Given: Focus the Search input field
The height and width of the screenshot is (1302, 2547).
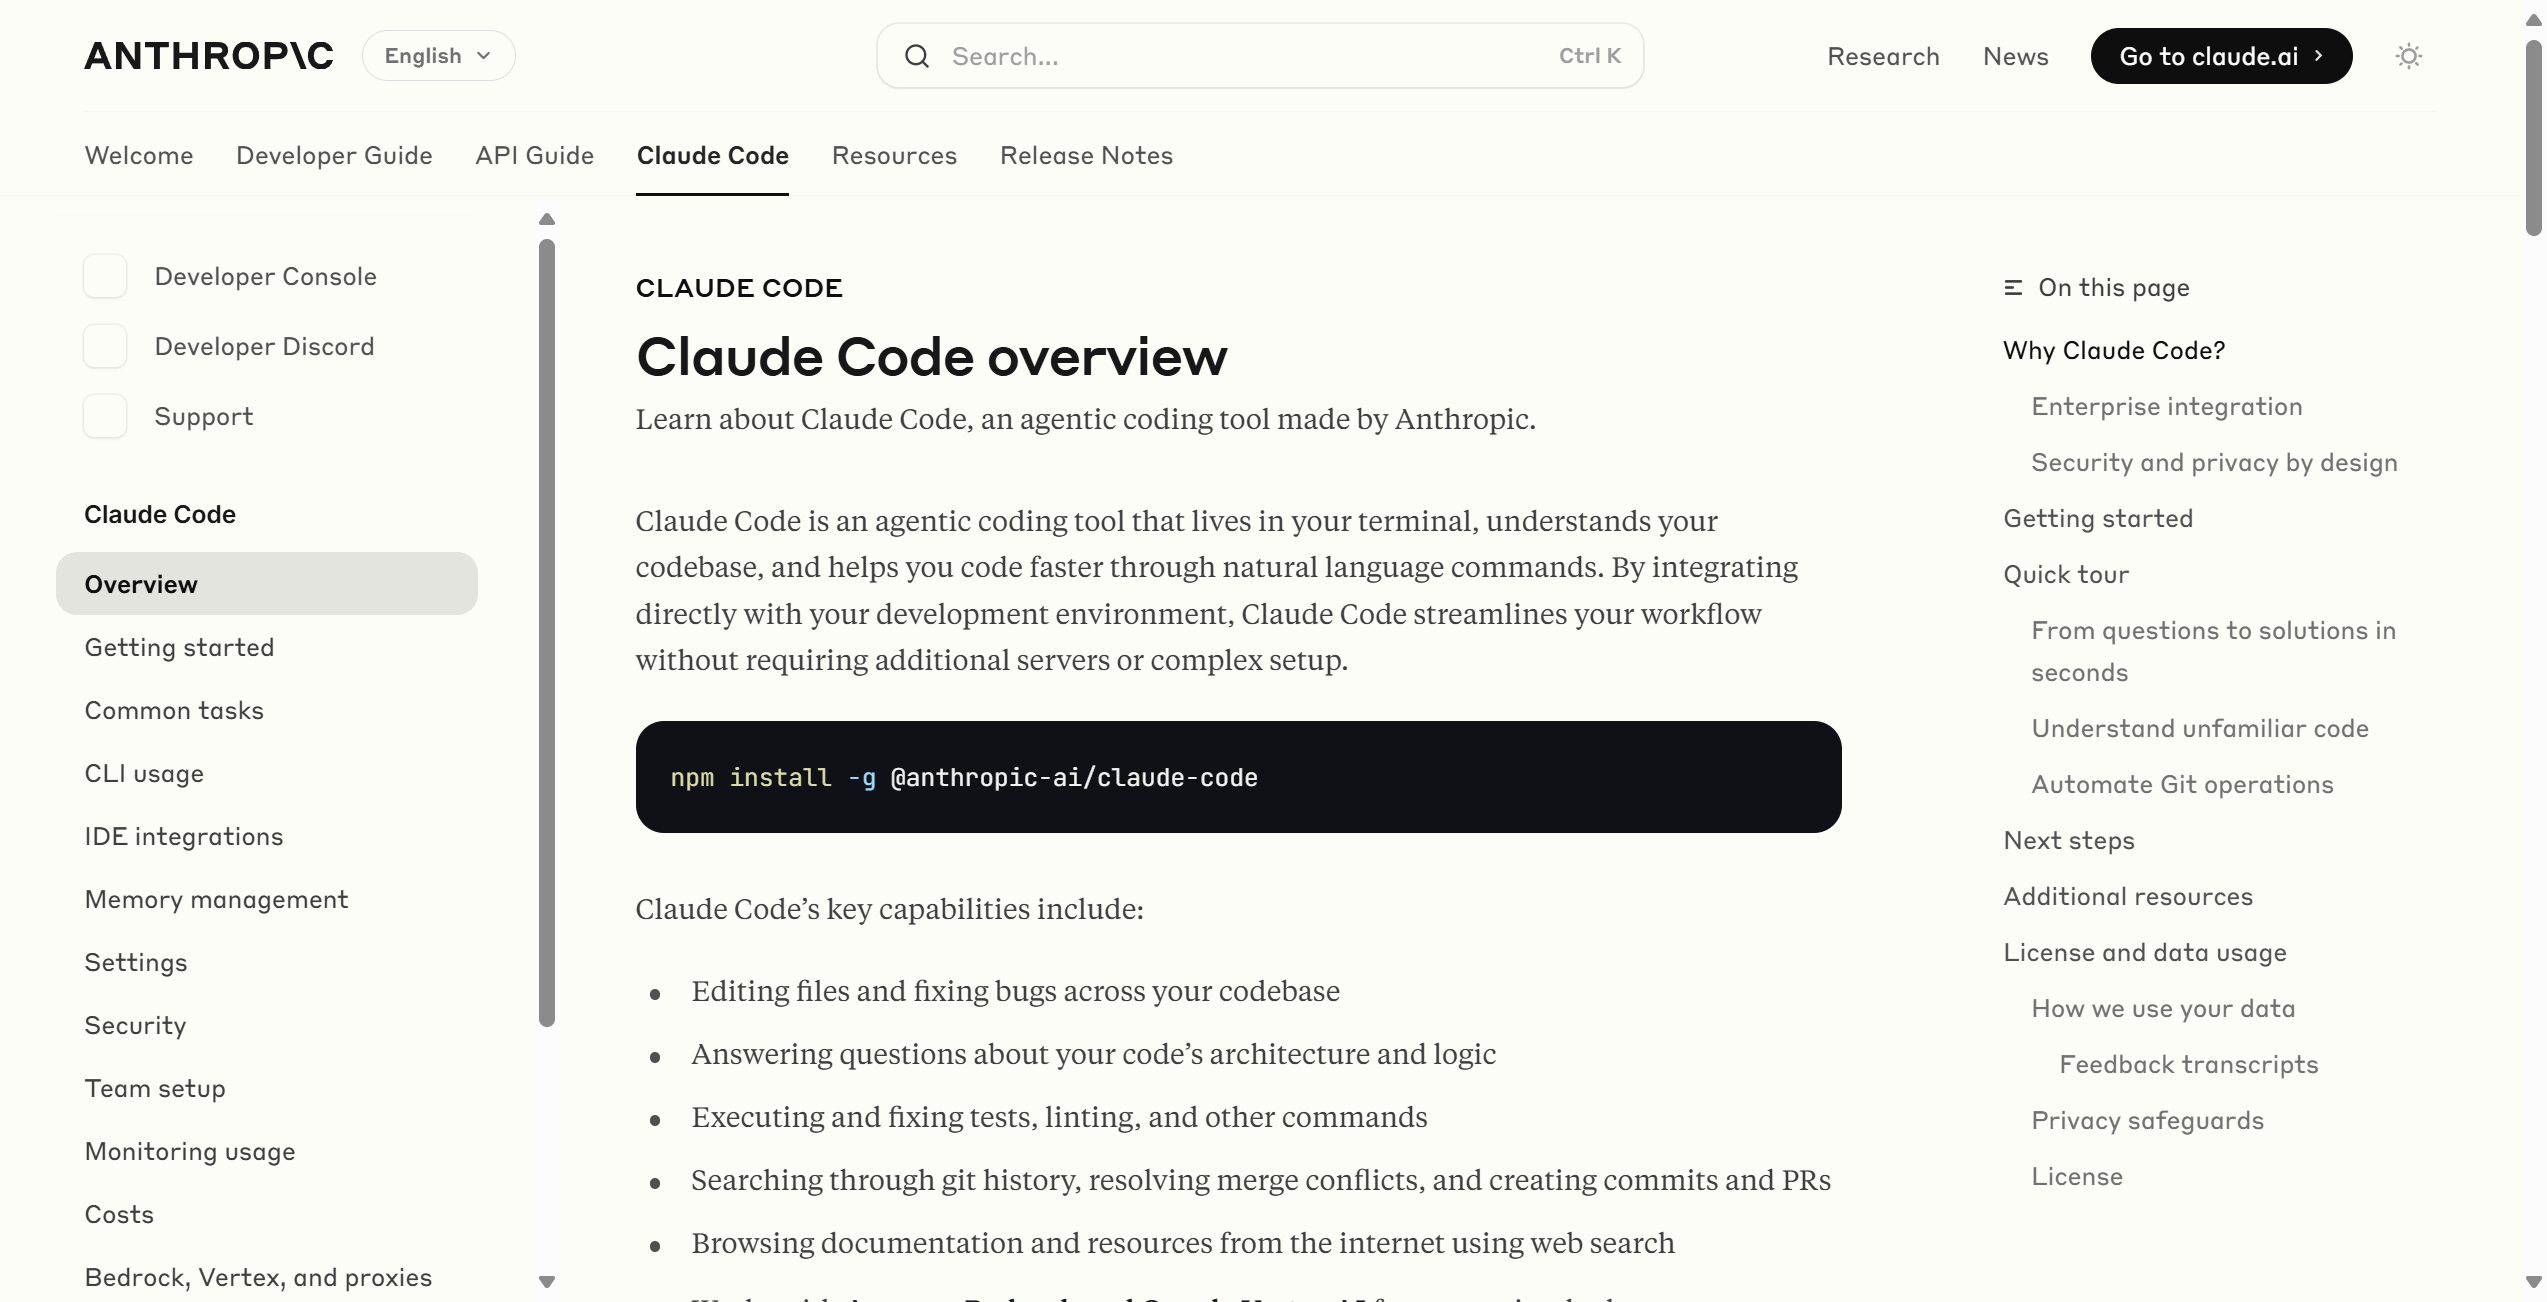Looking at the screenshot, I should (1240, 56).
